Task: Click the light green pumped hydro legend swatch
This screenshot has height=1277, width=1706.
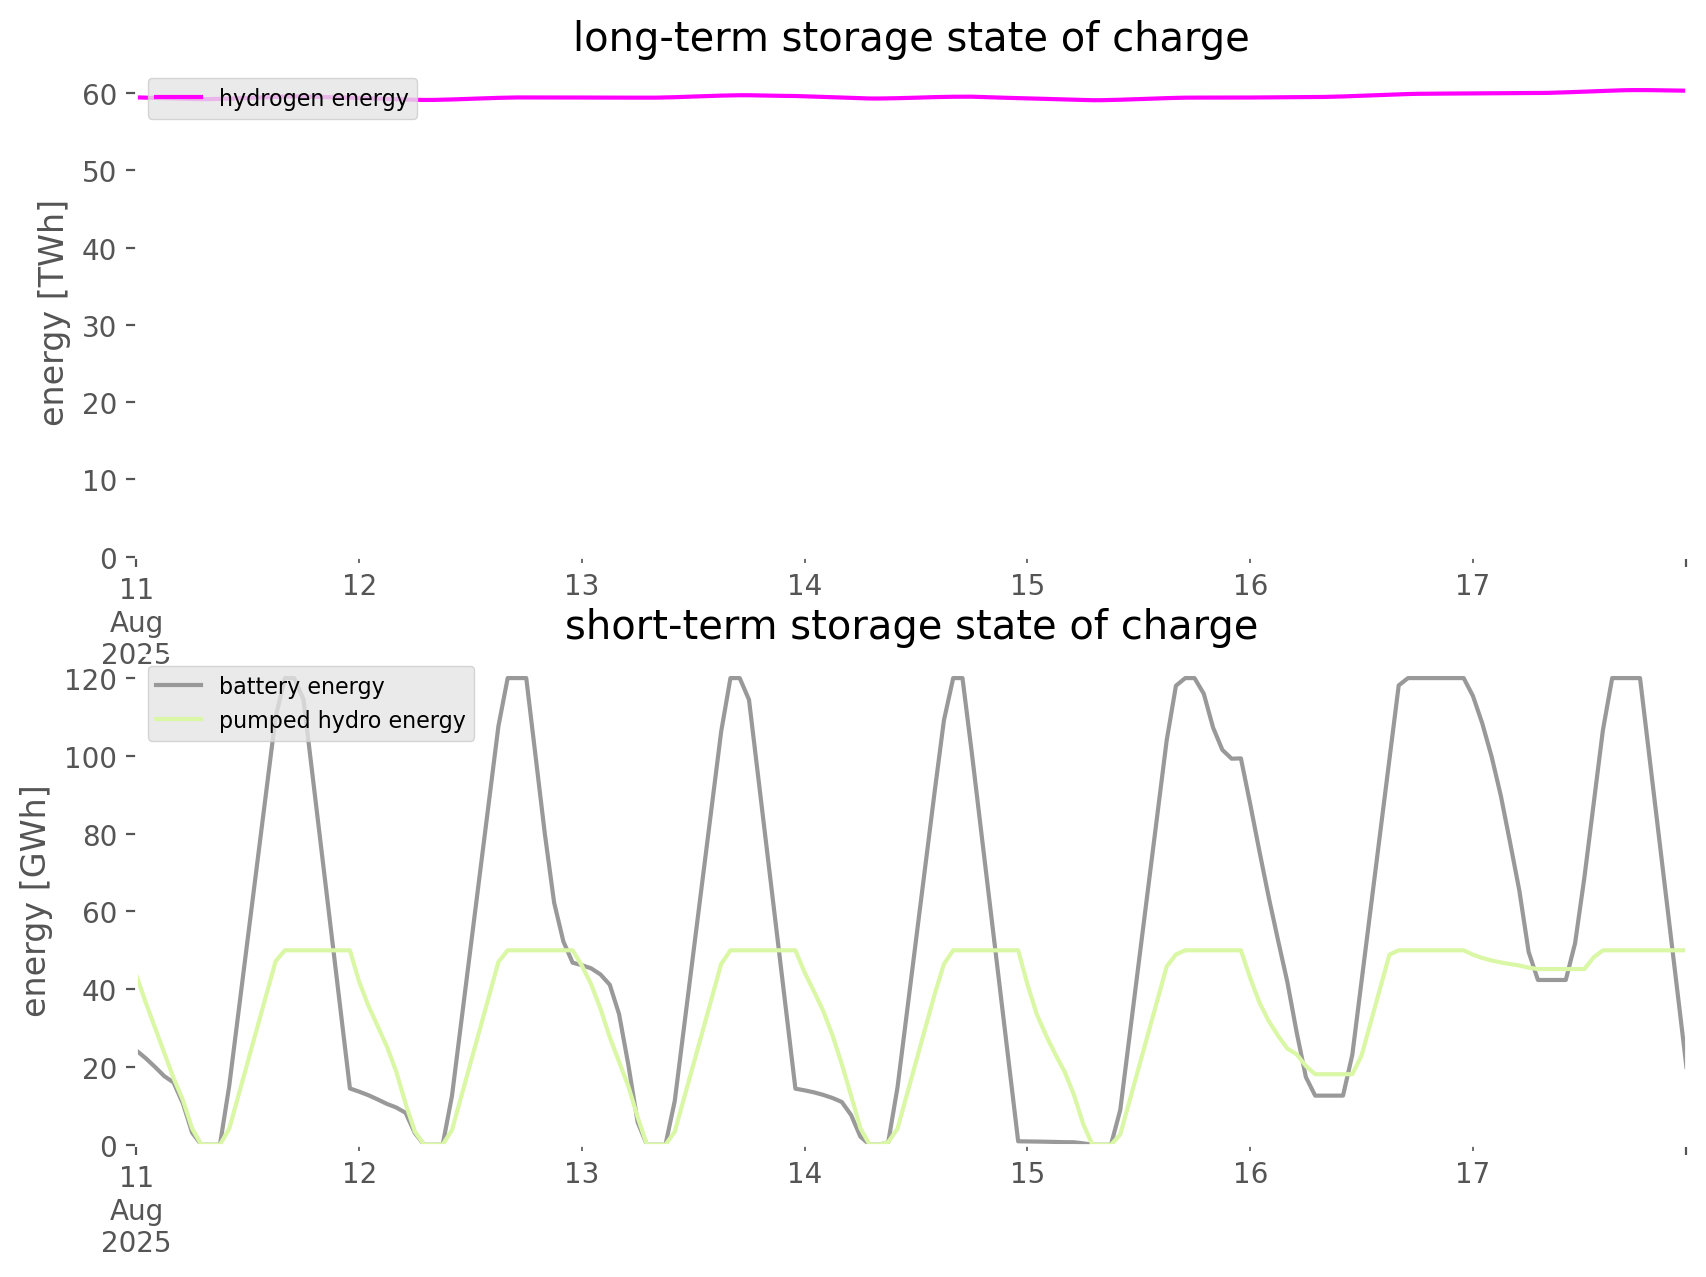Action: [180, 720]
